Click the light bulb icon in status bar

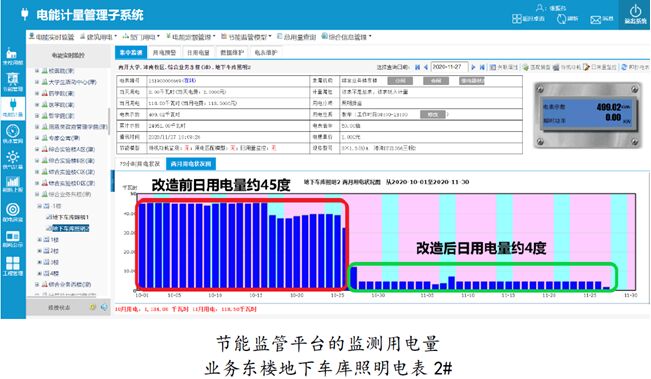coord(93,308)
